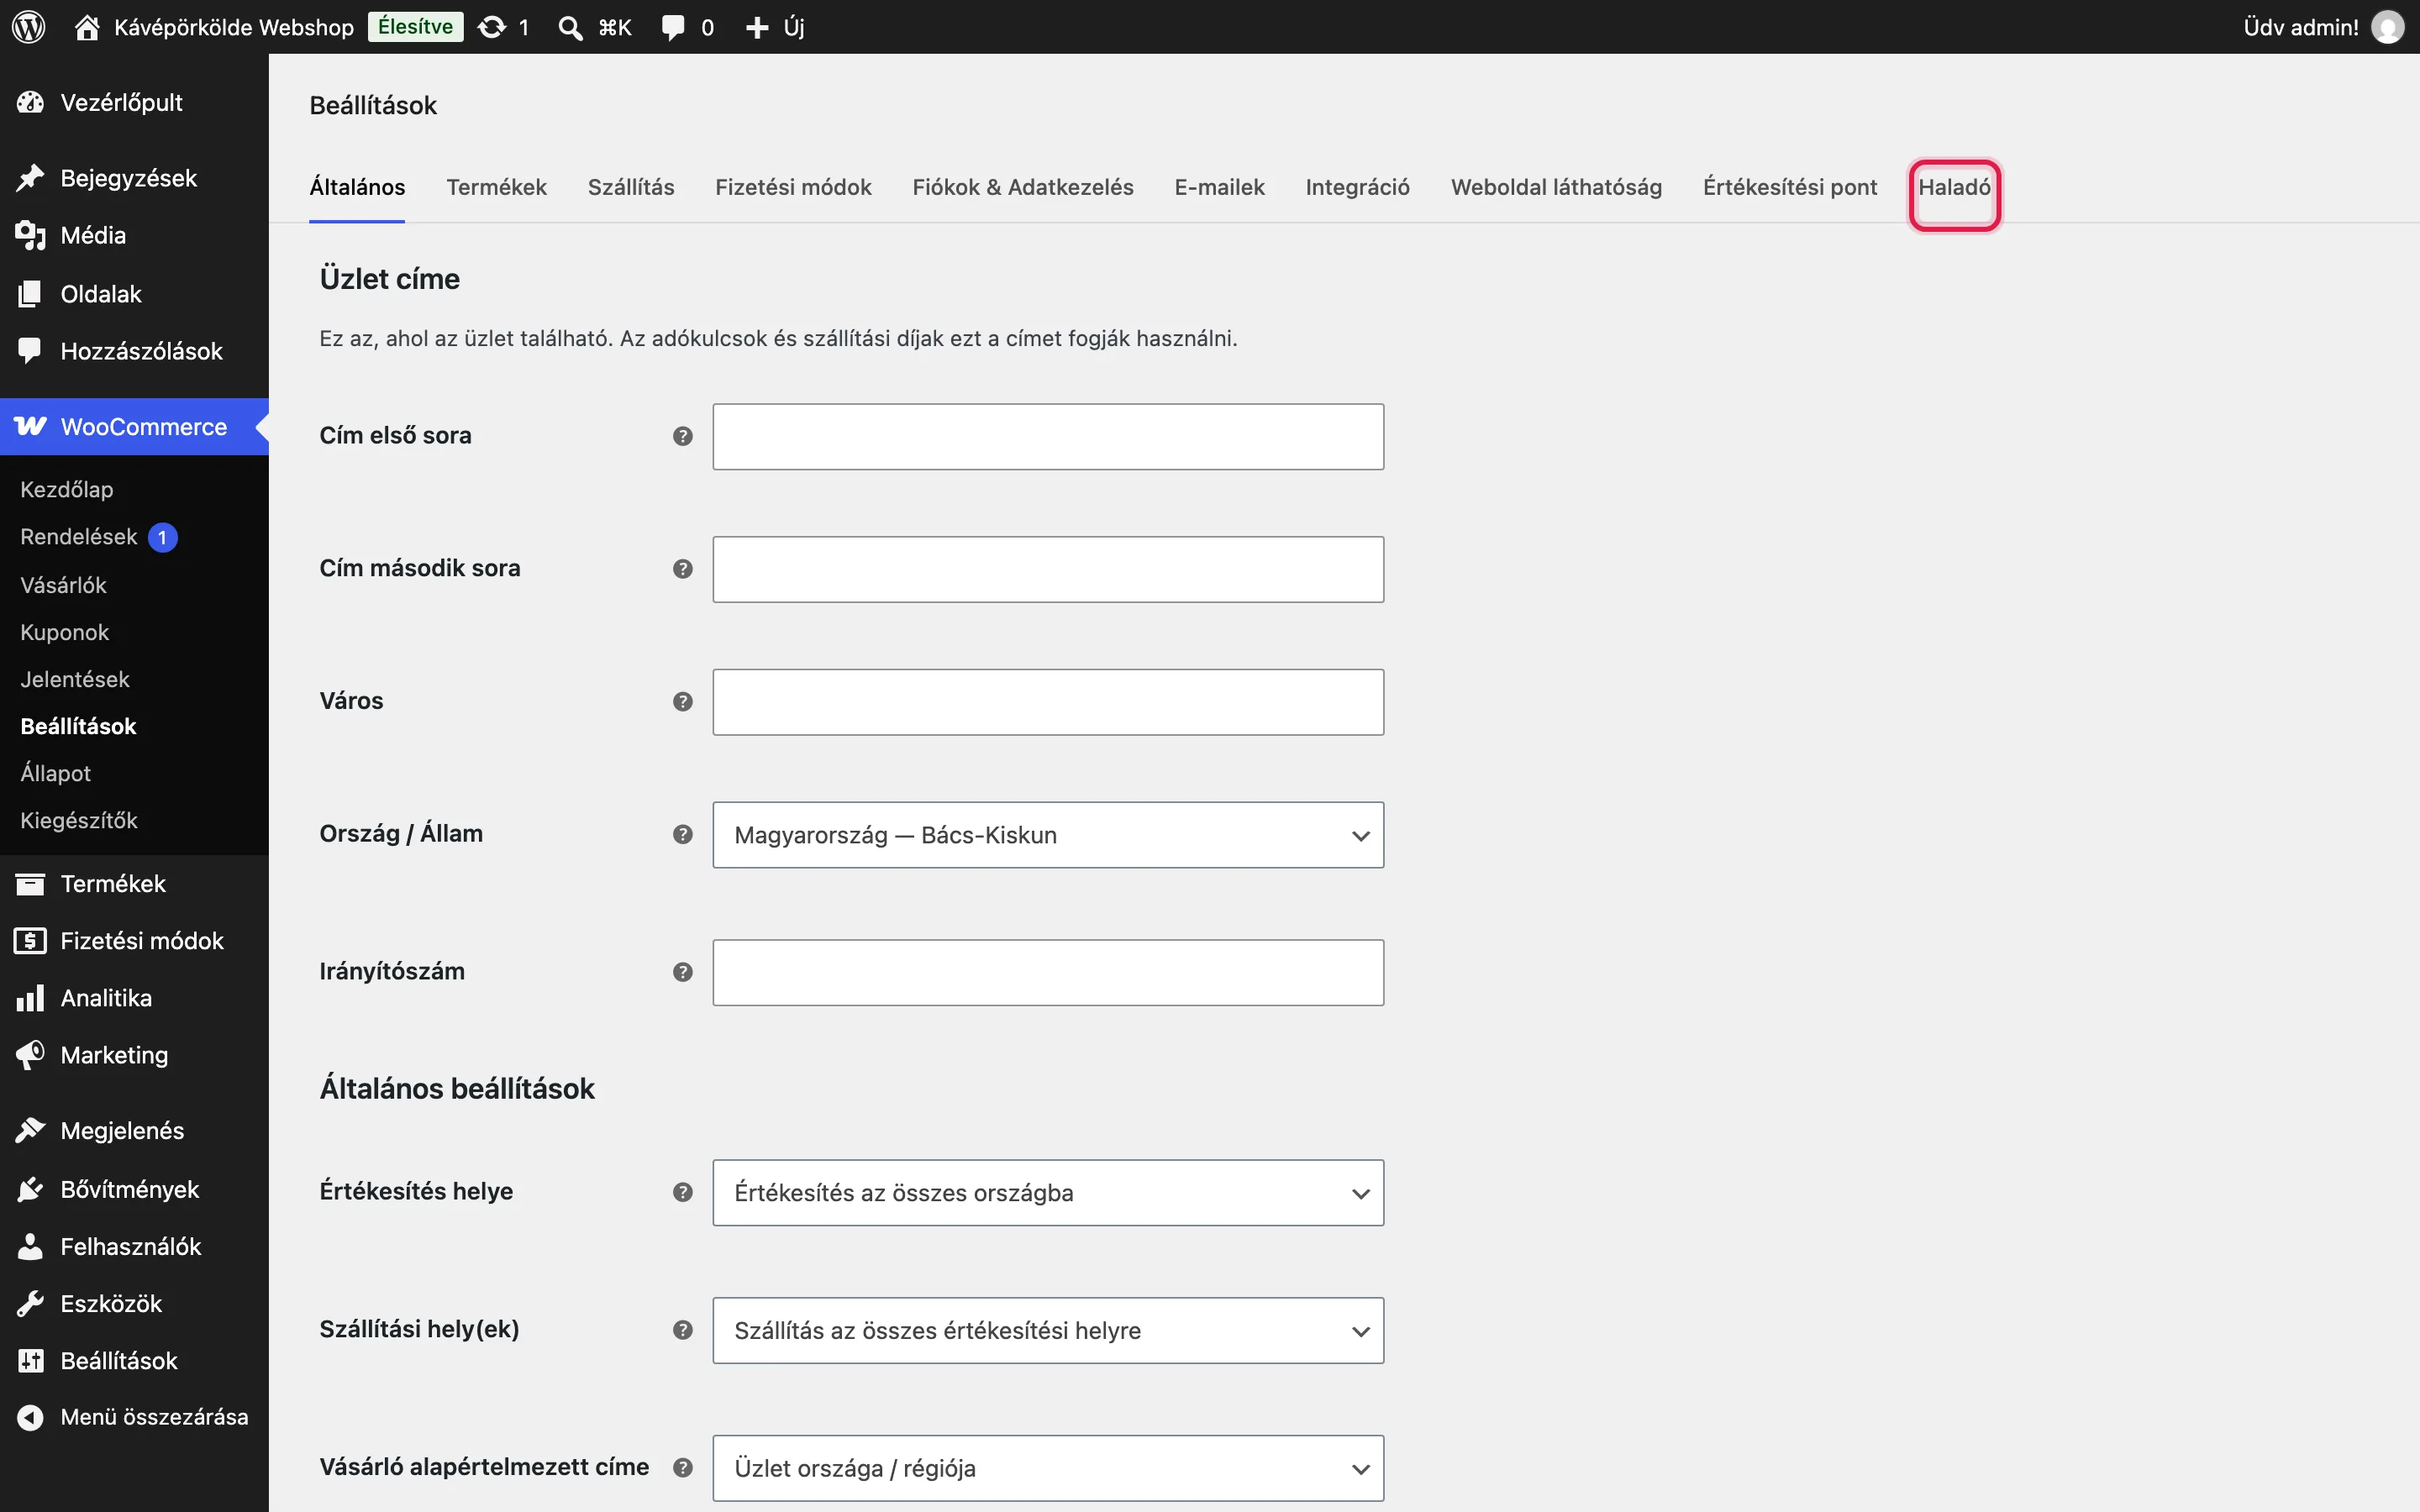Click the search magnifier icon
This screenshot has height=1512, width=2420.
pyautogui.click(x=570, y=27)
